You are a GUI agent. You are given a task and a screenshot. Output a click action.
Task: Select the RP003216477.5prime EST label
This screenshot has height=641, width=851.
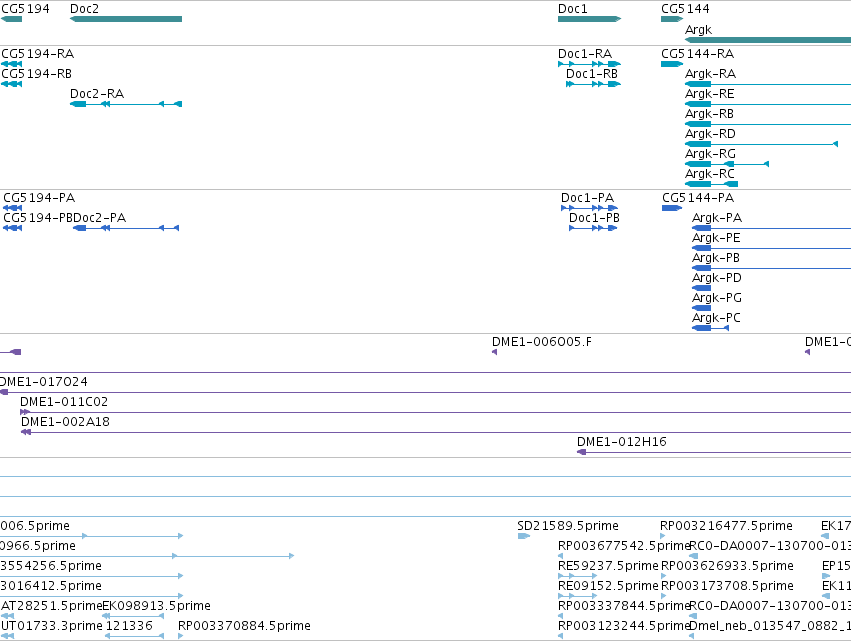click(x=726, y=526)
